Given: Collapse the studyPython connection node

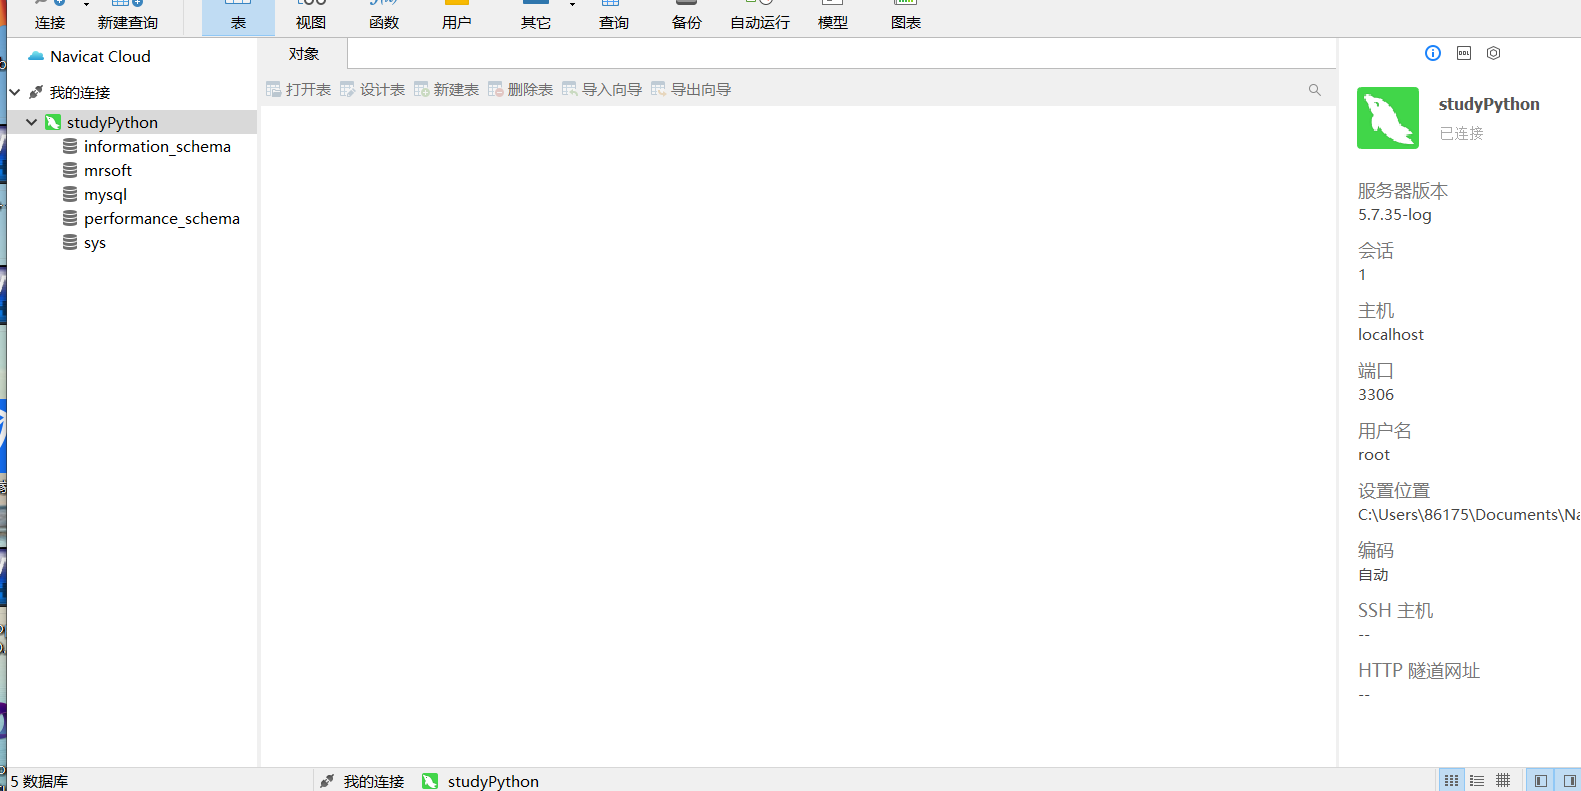Looking at the screenshot, I should tap(32, 122).
